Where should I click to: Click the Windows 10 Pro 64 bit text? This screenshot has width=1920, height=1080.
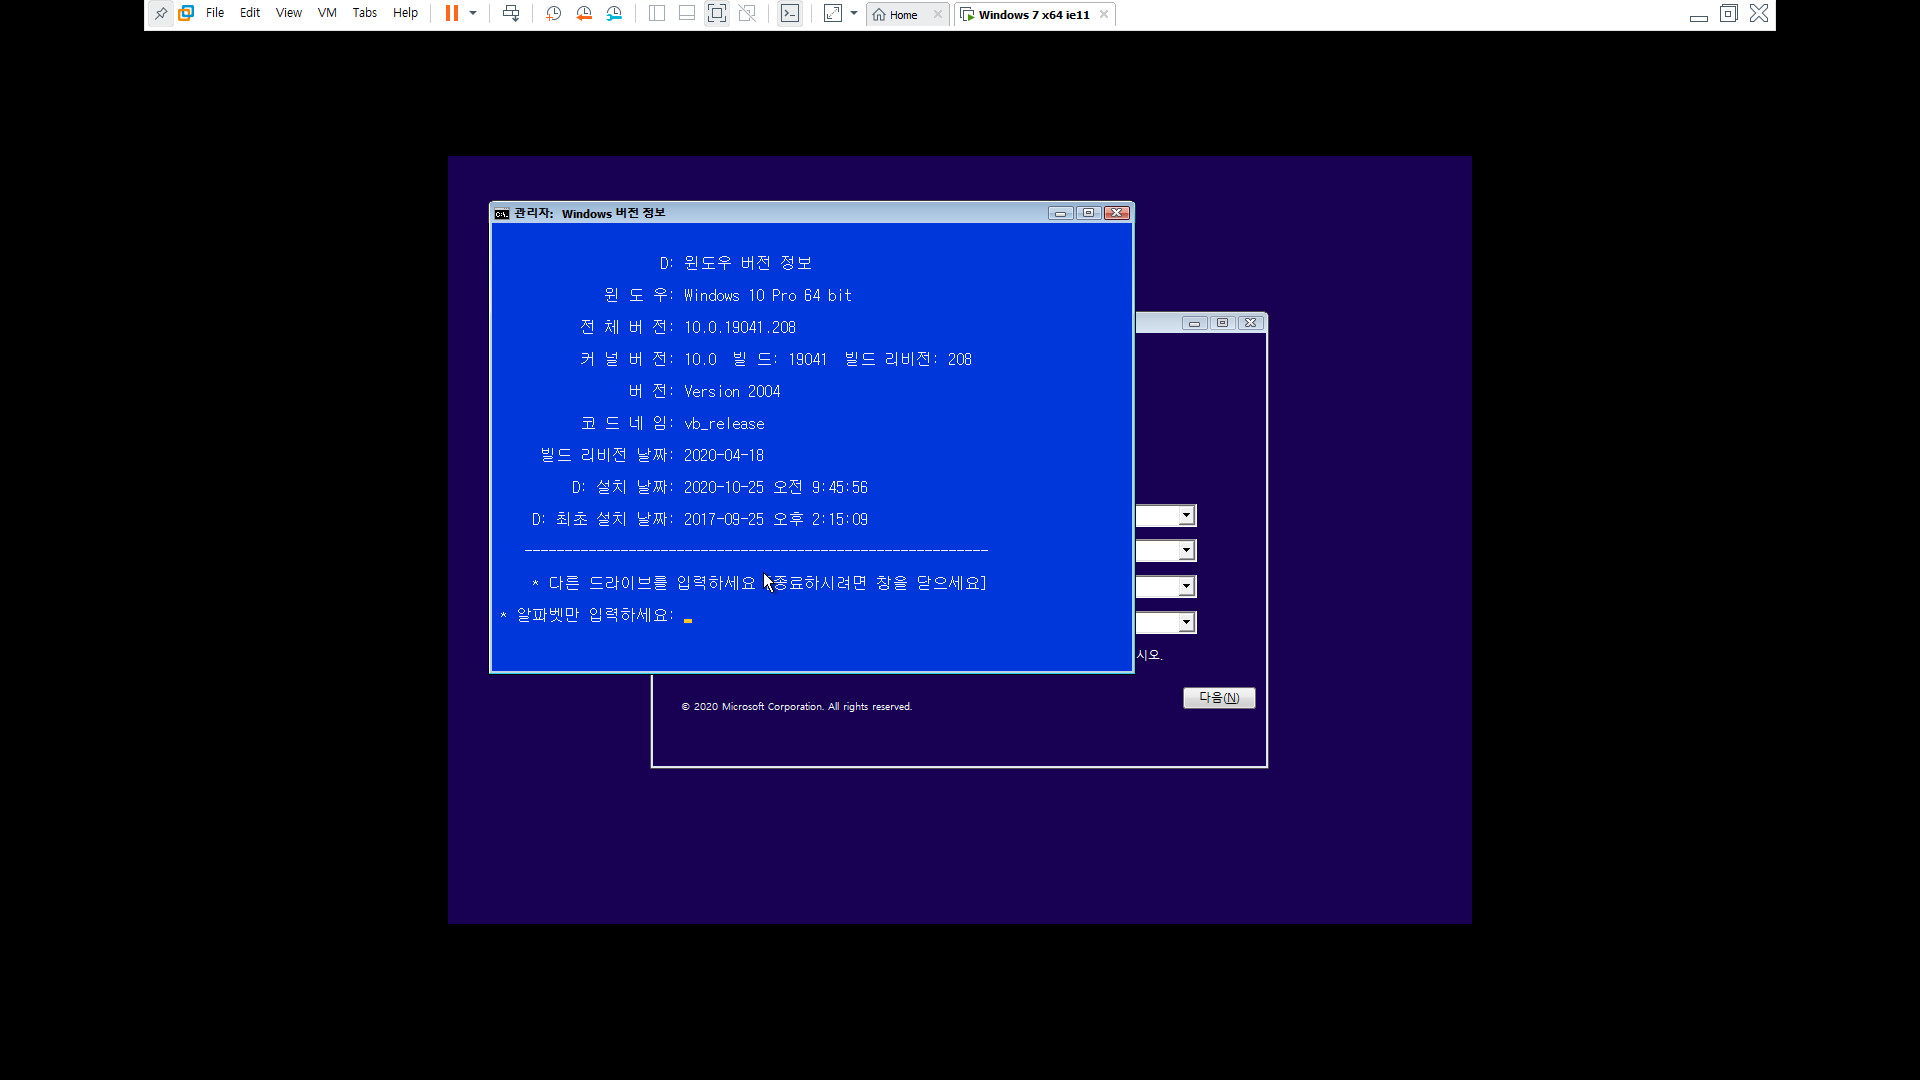coord(768,296)
